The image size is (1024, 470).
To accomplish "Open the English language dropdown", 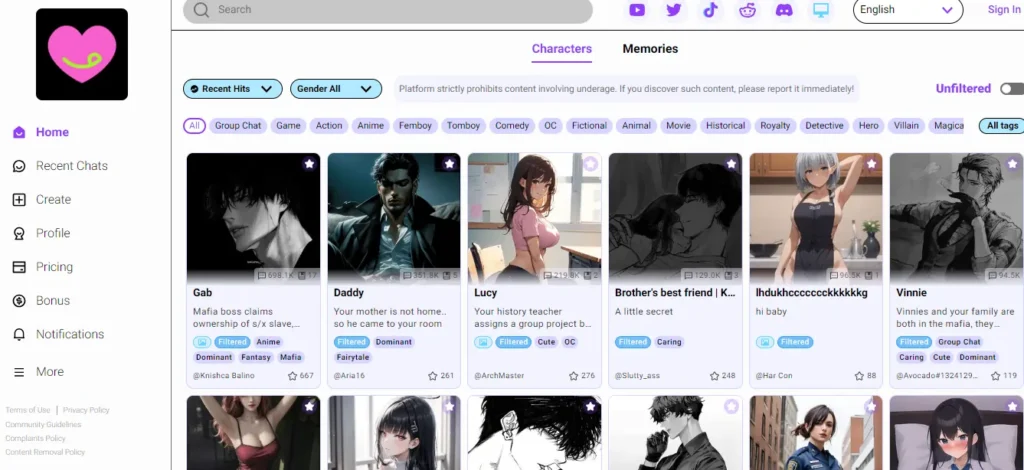I will coord(908,10).
